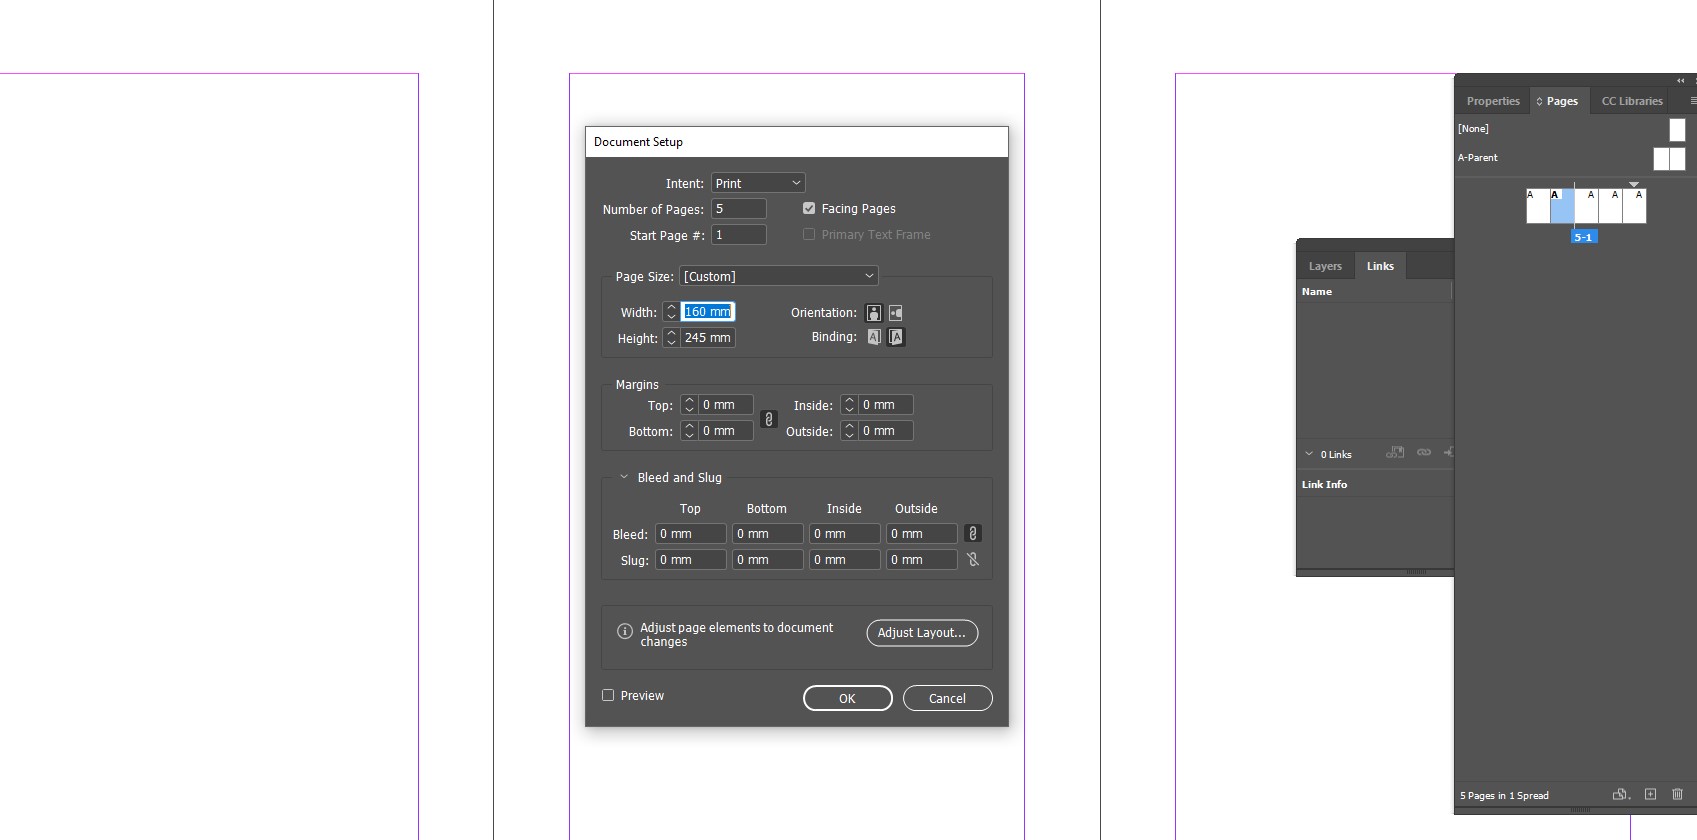Viewport: 1697px width, 840px height.
Task: Select portrait orientation icon
Action: tap(874, 313)
